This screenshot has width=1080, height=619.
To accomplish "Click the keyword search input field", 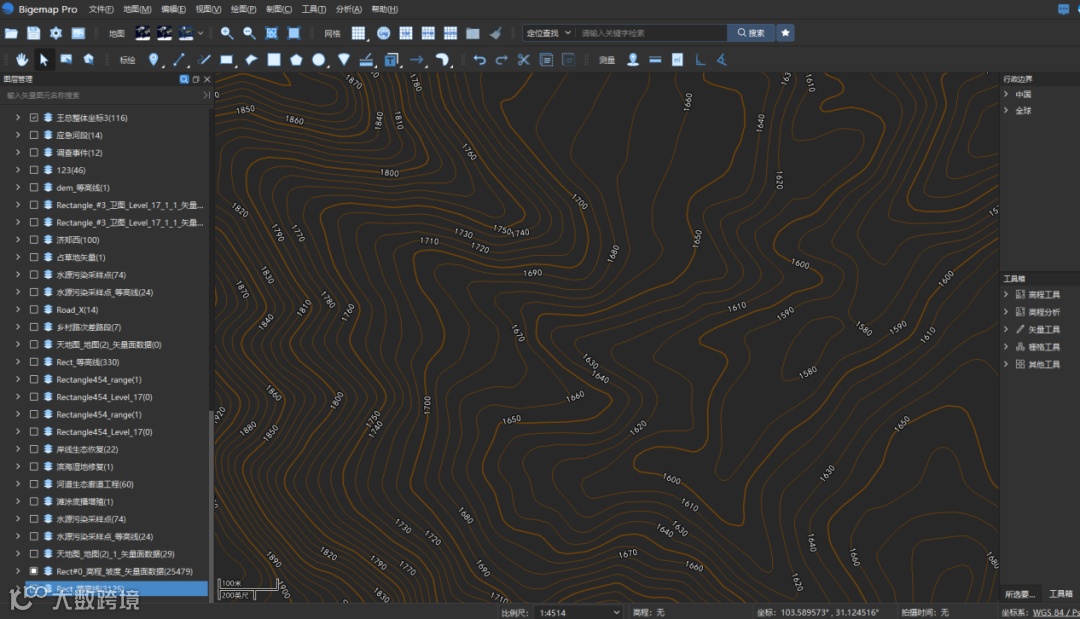I will pos(652,33).
